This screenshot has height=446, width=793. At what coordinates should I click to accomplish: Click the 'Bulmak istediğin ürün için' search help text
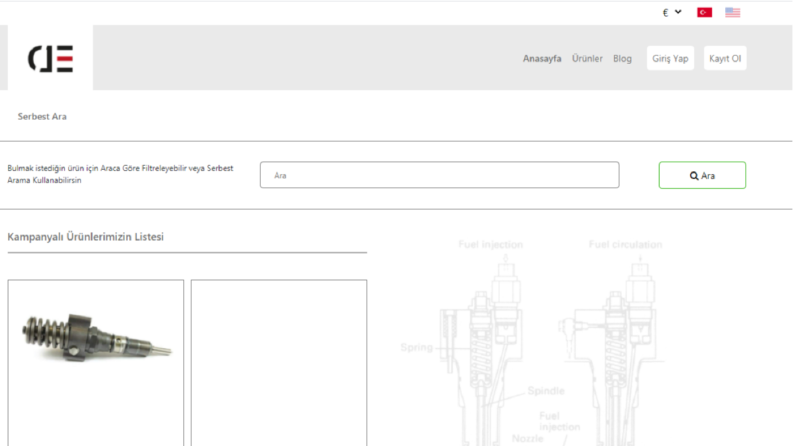(x=120, y=174)
